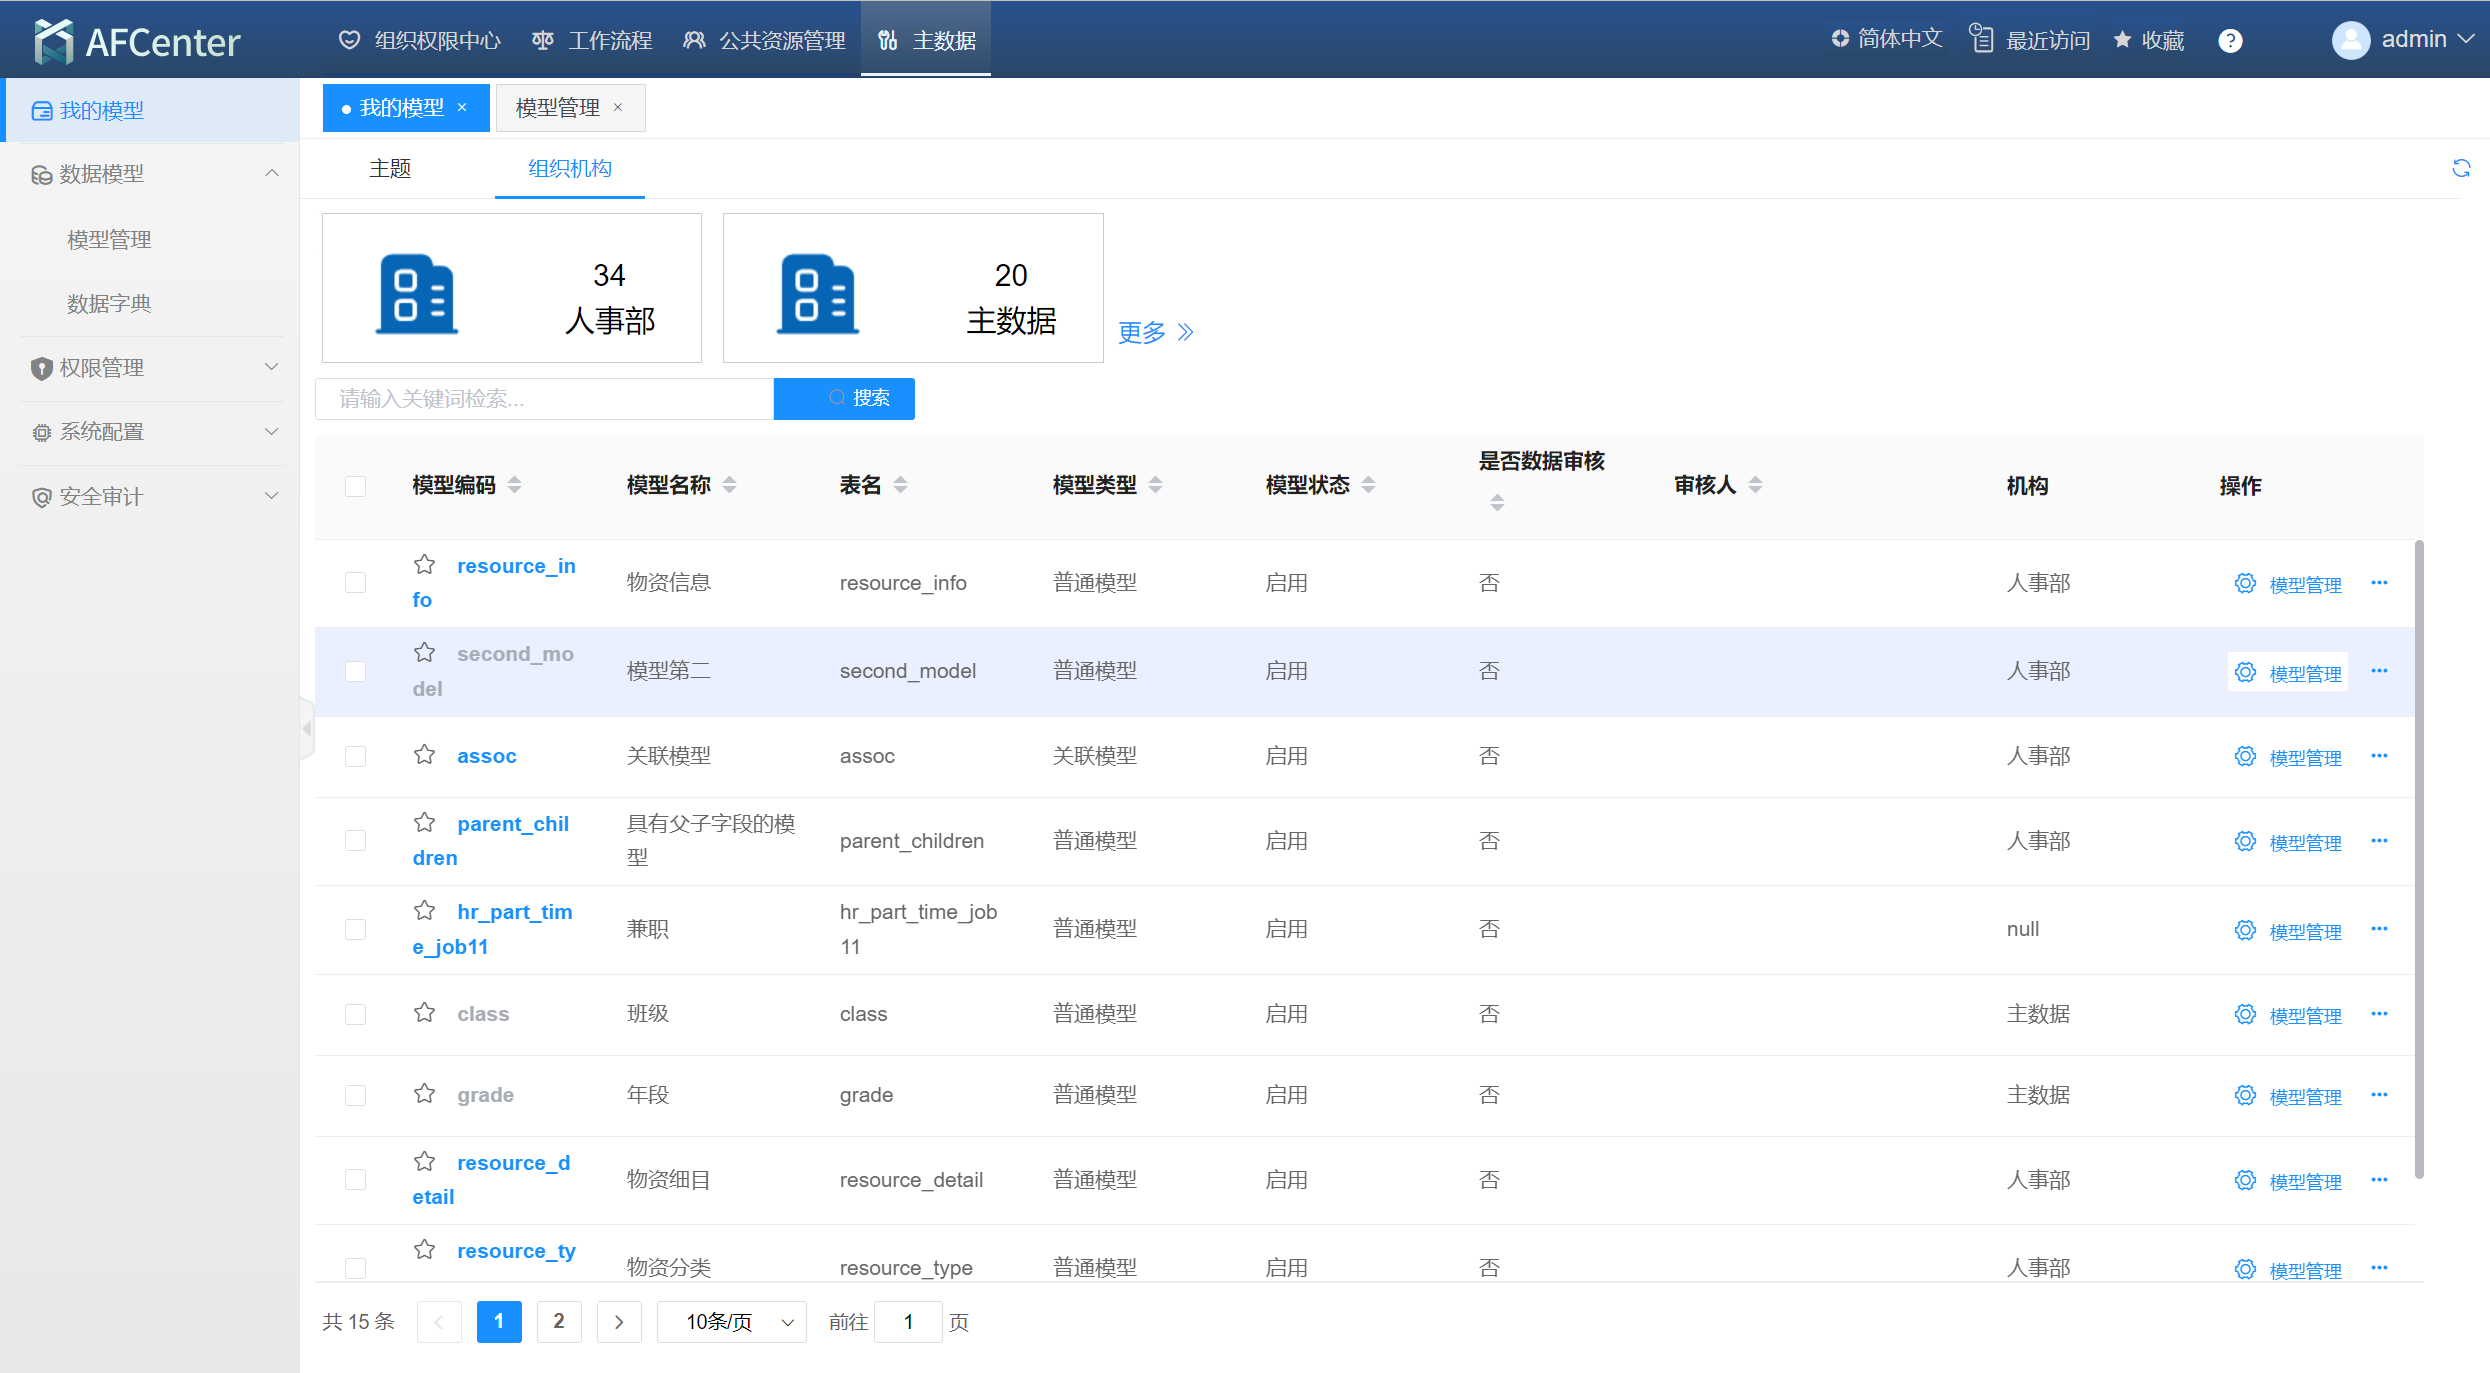The width and height of the screenshot is (2490, 1373).
Task: Click the table's vertical scrollbar
Action: pyautogui.click(x=2419, y=860)
